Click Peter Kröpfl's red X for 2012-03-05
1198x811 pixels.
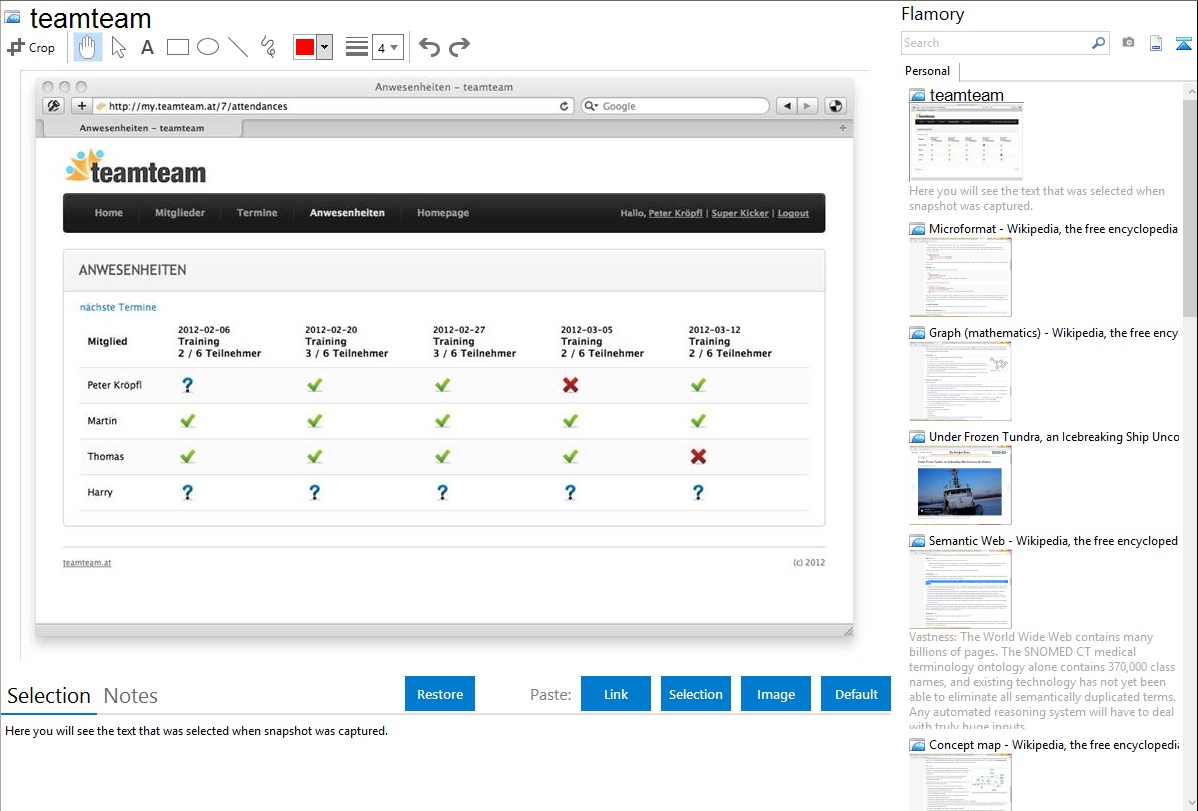pyautogui.click(x=570, y=385)
